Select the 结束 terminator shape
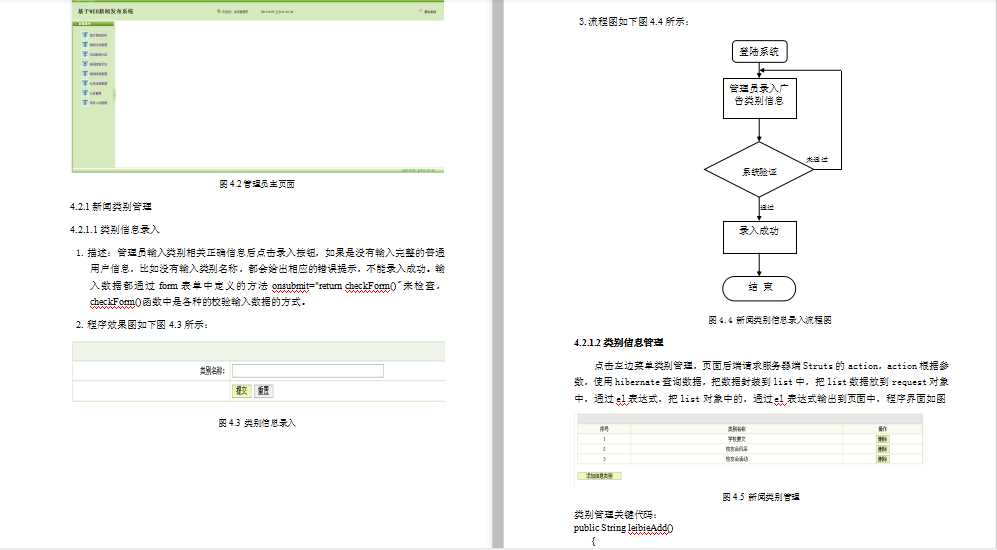 tap(759, 288)
